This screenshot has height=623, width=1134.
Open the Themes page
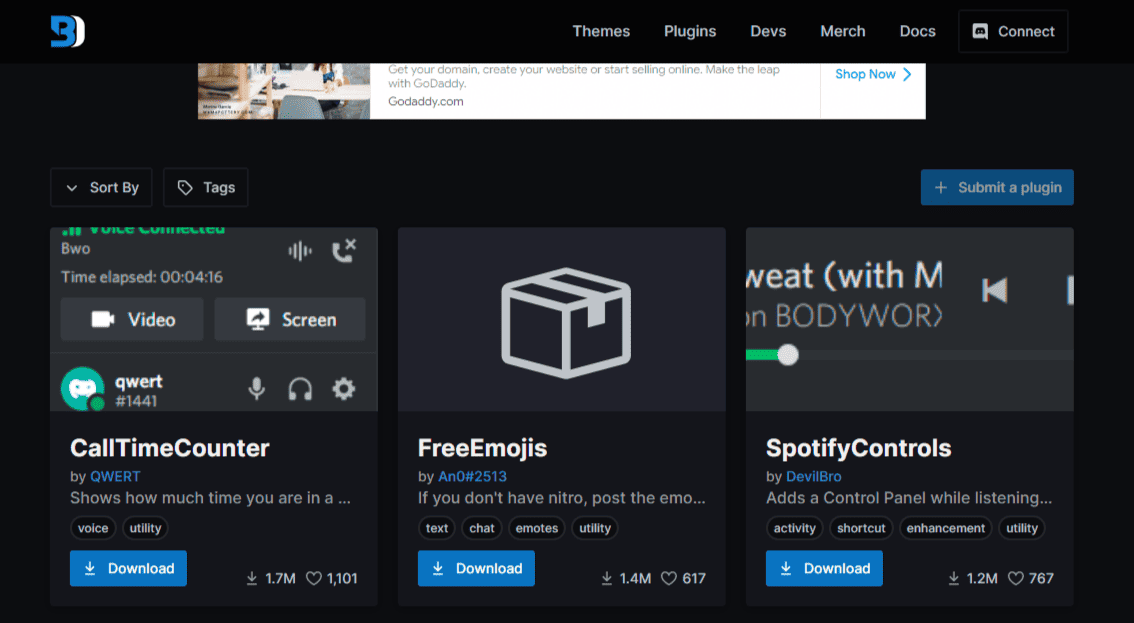601,31
